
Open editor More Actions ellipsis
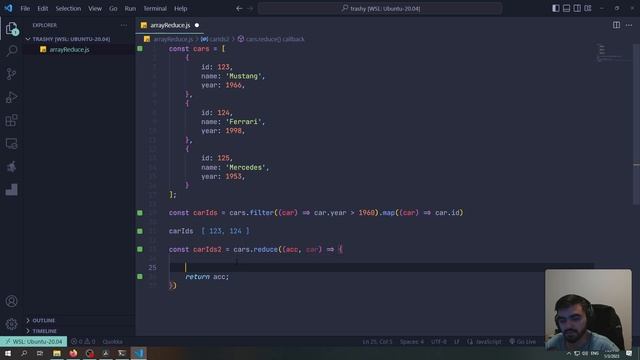pos(629,25)
